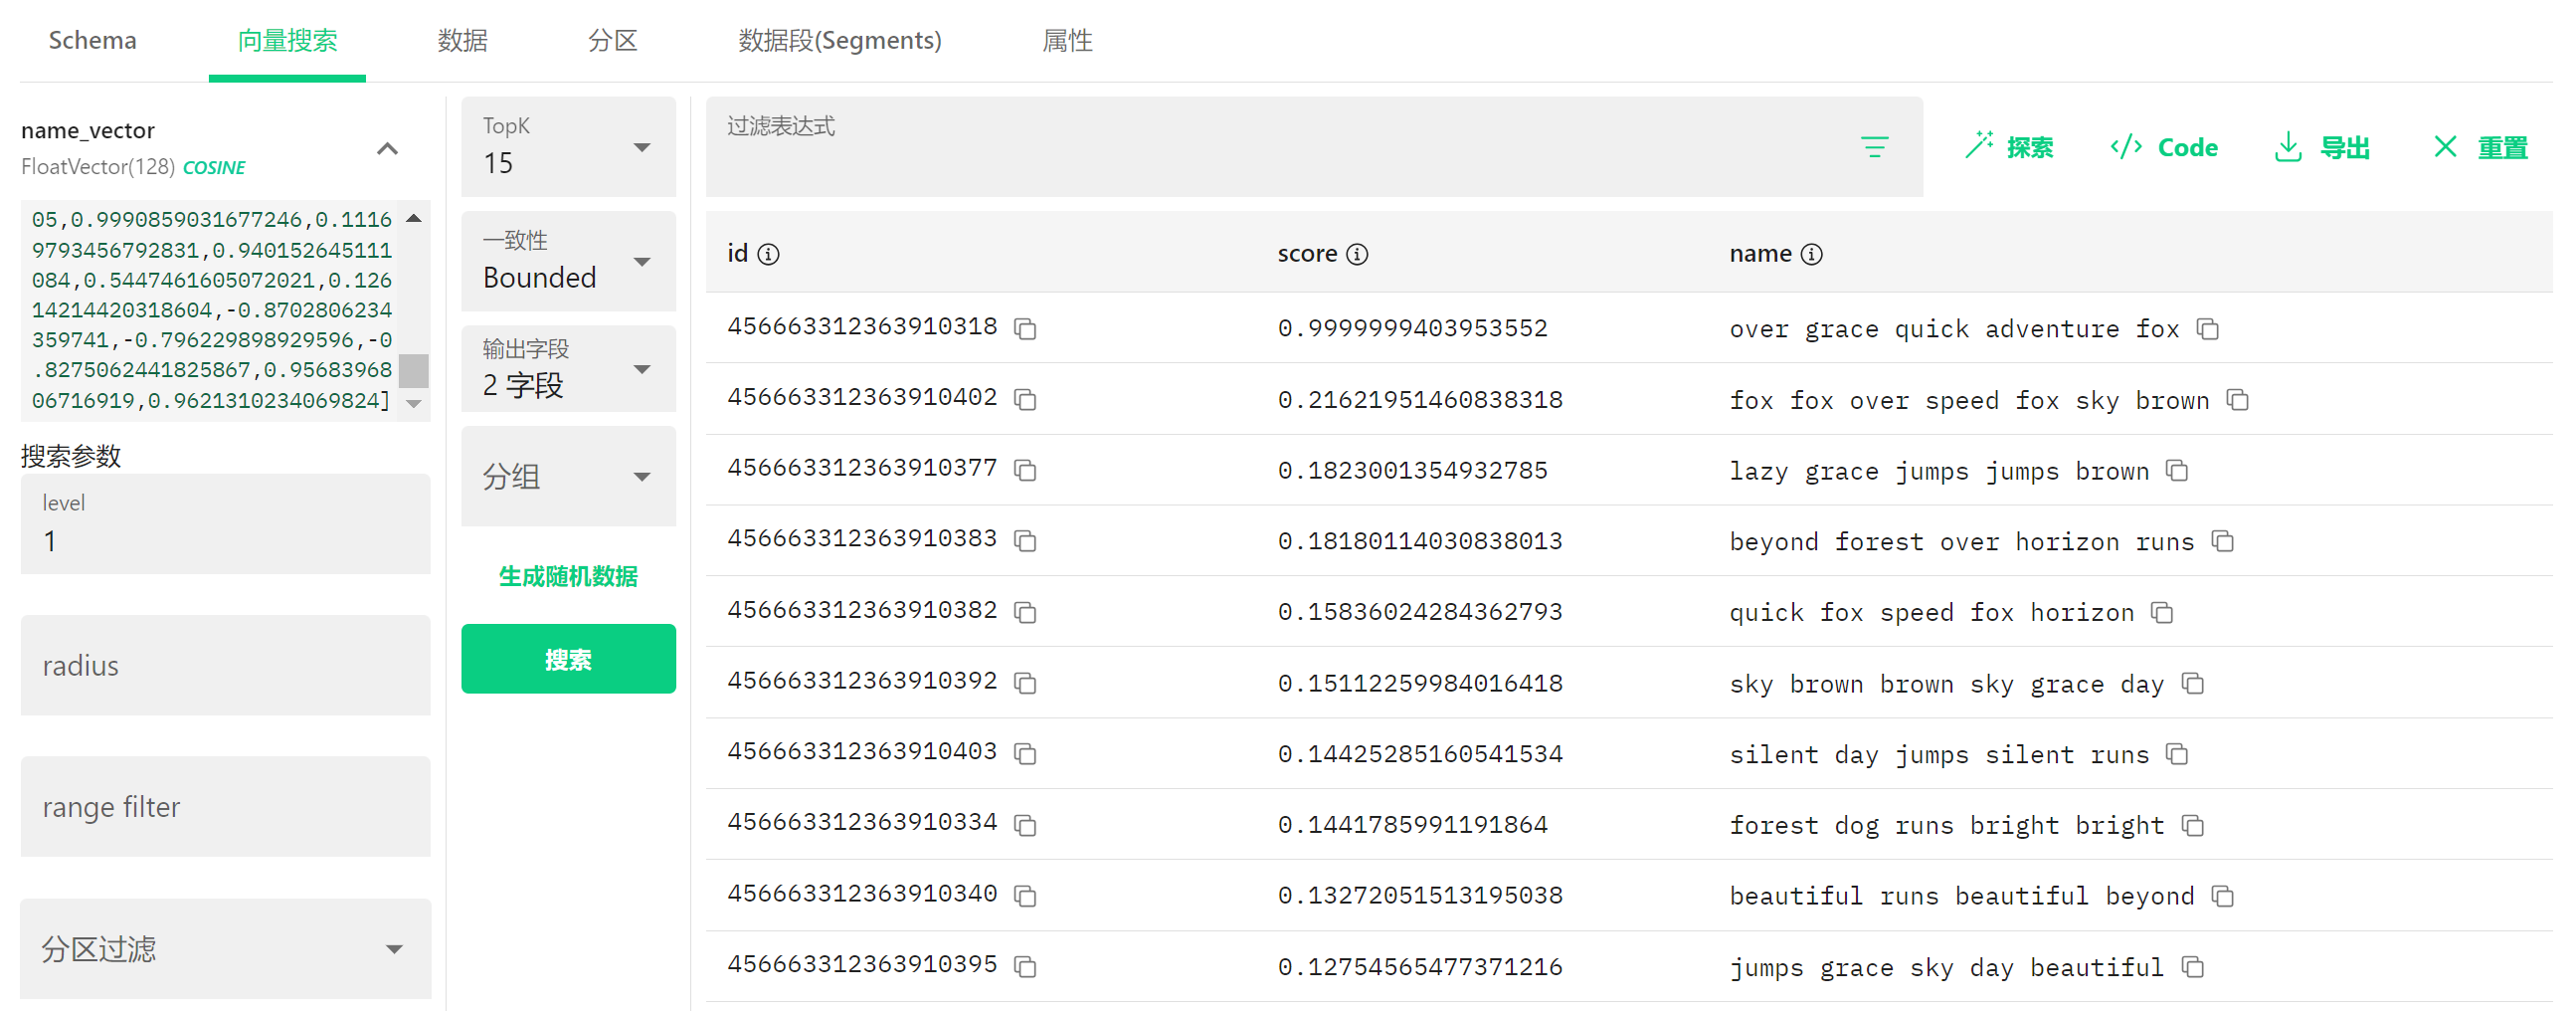Click the filter icon in expression box
This screenshot has height=1011, width=2576.
[x=1873, y=148]
